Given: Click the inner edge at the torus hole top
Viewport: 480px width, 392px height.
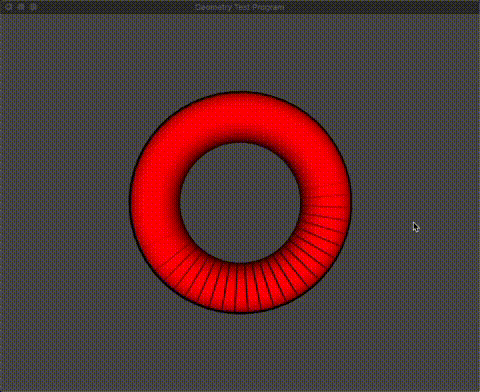Looking at the screenshot, I should click(x=240, y=143).
